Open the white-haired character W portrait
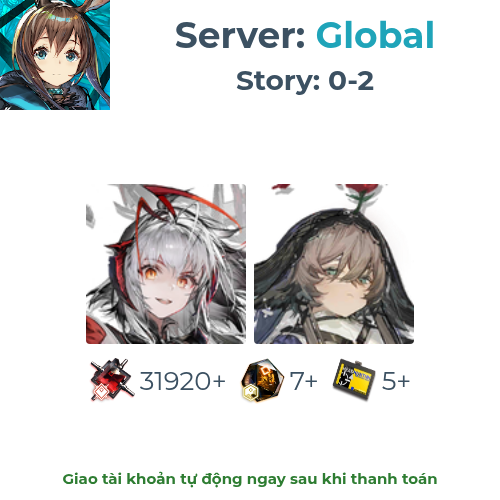The height and width of the screenshot is (500, 500). 166,264
